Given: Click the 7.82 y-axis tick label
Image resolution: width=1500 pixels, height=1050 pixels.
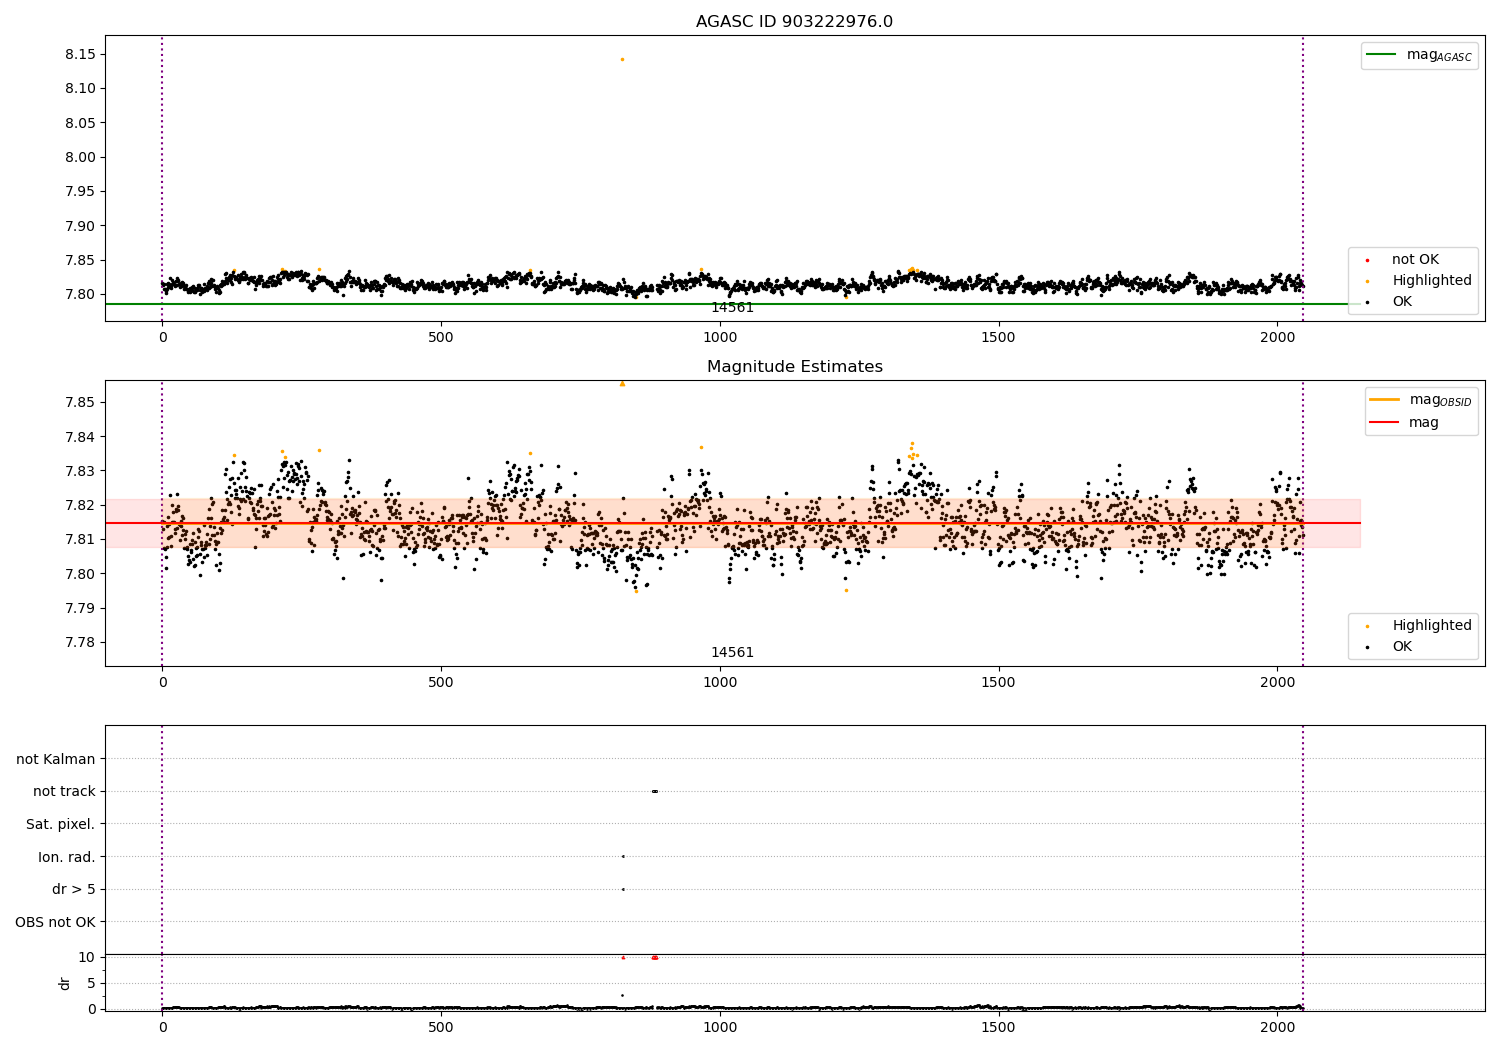Looking at the screenshot, I should point(79,505).
